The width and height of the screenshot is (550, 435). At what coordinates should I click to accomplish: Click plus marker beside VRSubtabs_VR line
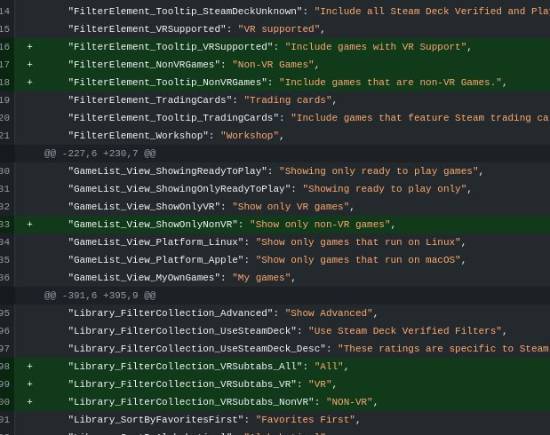tap(30, 384)
